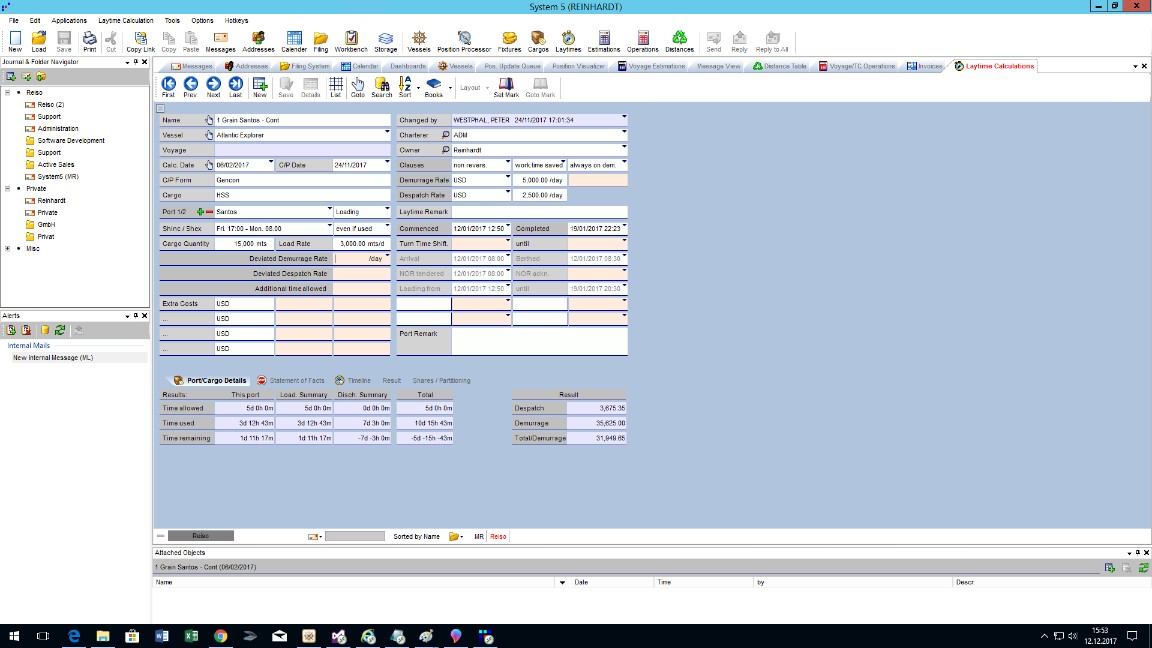Switch to the Voyage Estimations tab
Screen dimensions: 1152x648
[x=651, y=66]
